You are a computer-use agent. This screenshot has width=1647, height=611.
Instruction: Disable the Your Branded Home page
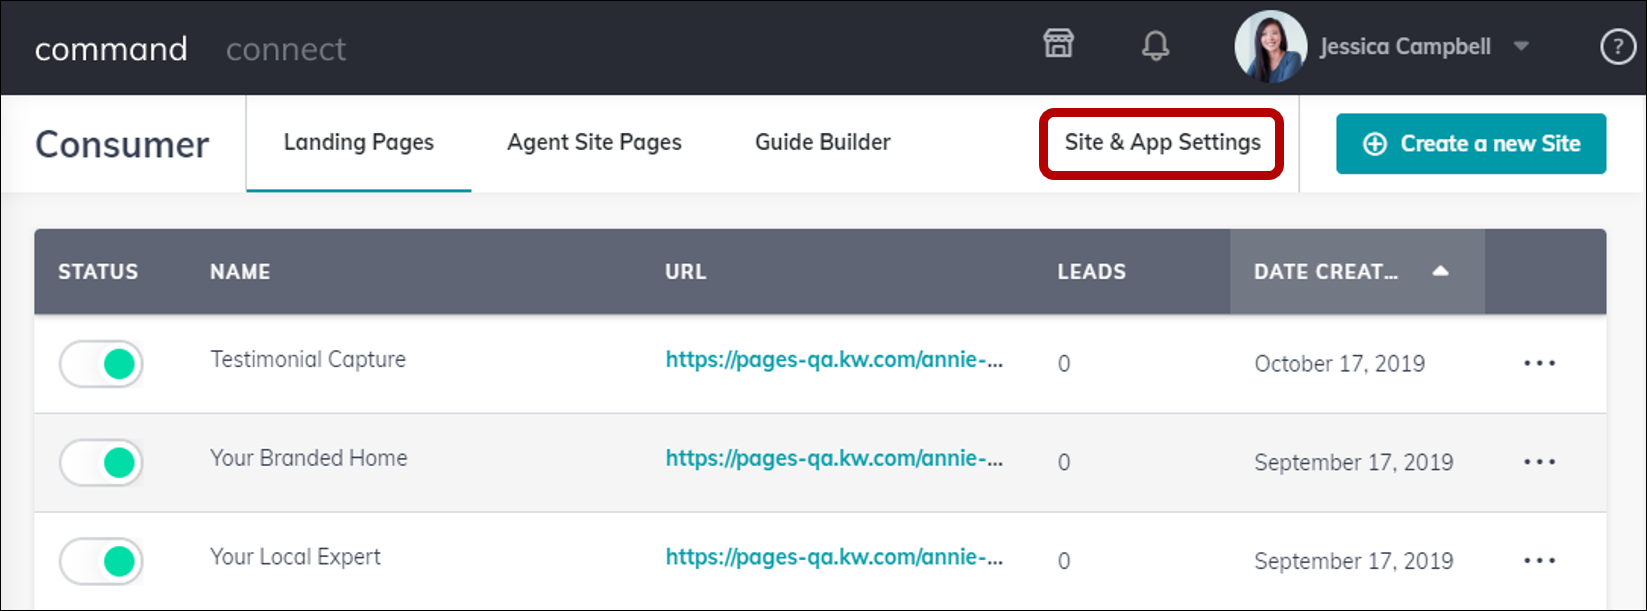(x=102, y=463)
